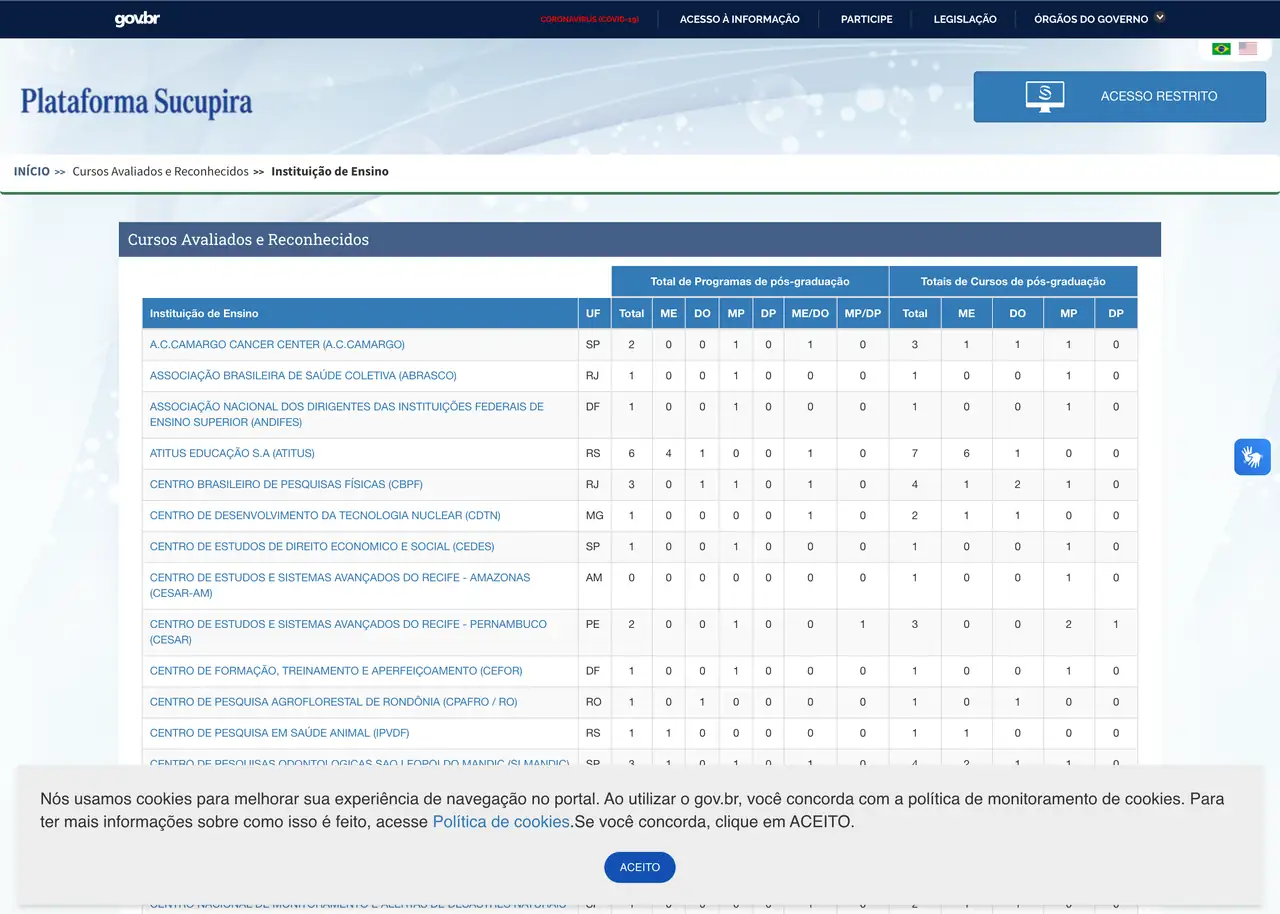
Task: Open Centro de Pesquisa Agroflorestal de Rondônia link
Action: click(334, 701)
